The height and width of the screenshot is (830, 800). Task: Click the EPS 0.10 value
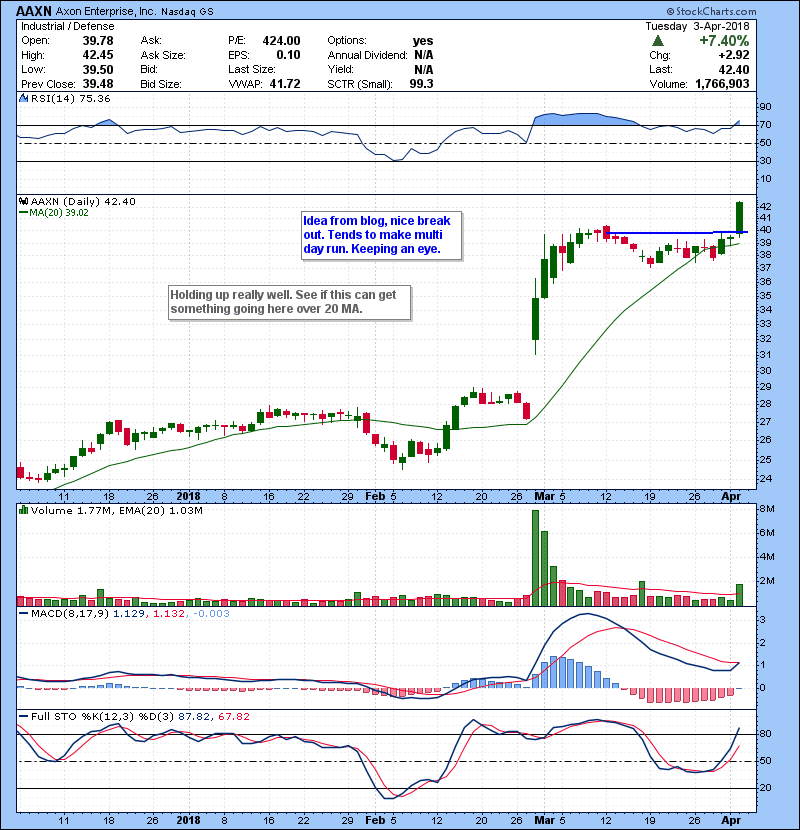tap(289, 55)
